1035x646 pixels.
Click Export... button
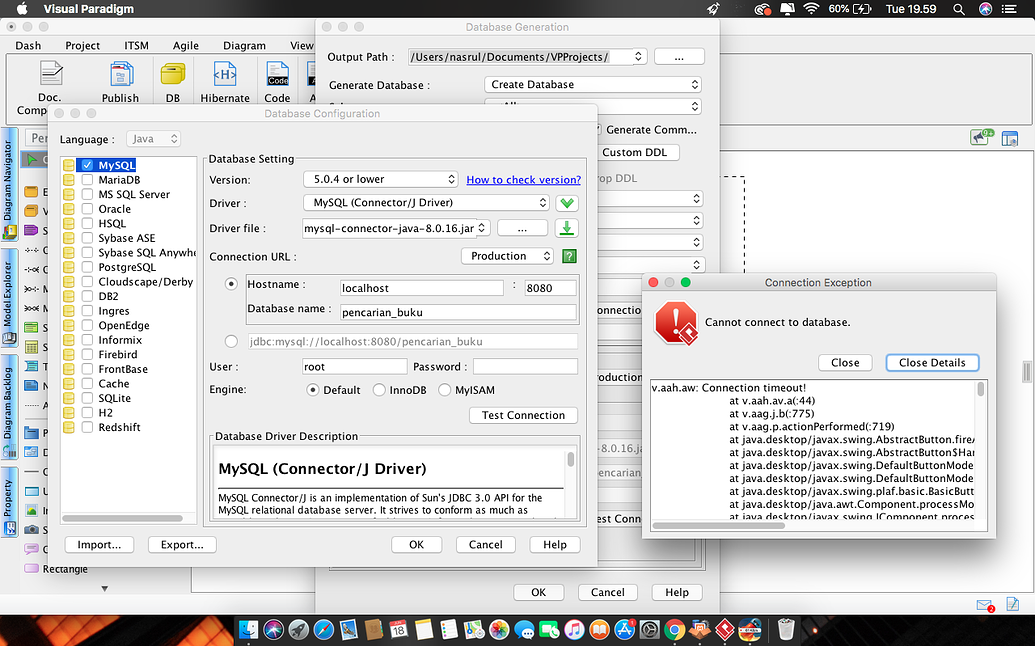(182, 544)
